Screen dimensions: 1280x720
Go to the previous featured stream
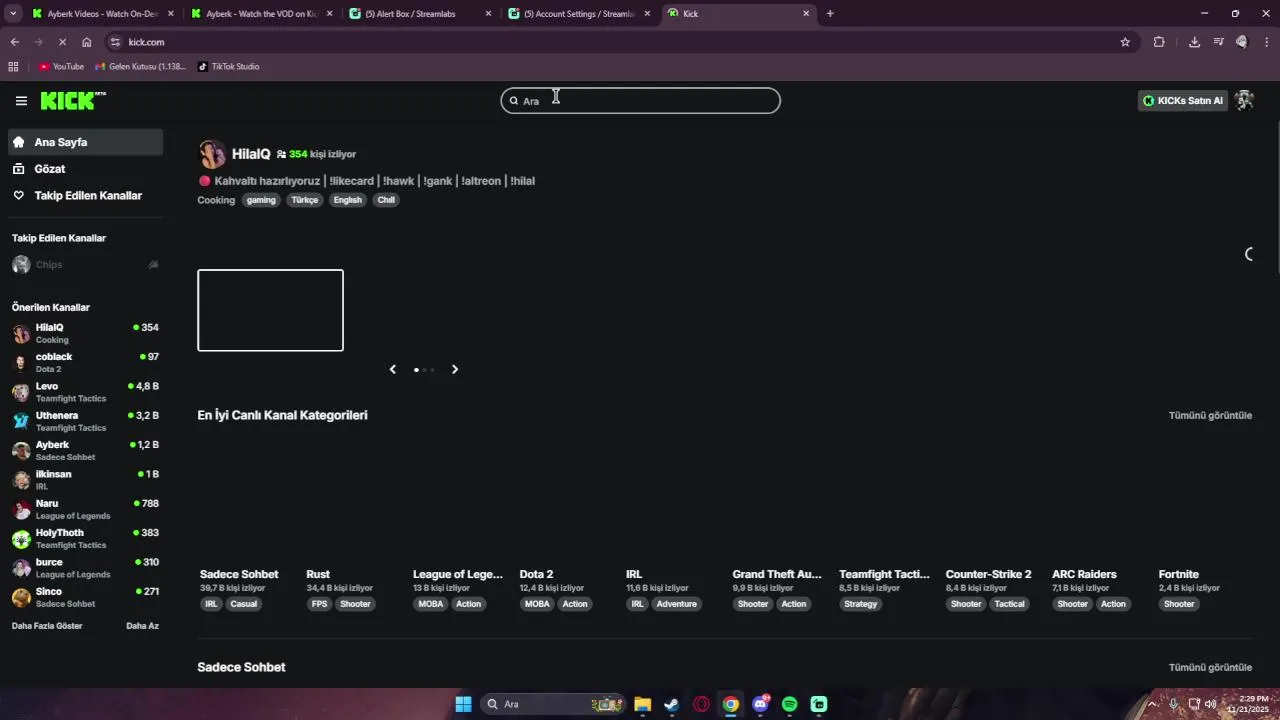(x=393, y=369)
